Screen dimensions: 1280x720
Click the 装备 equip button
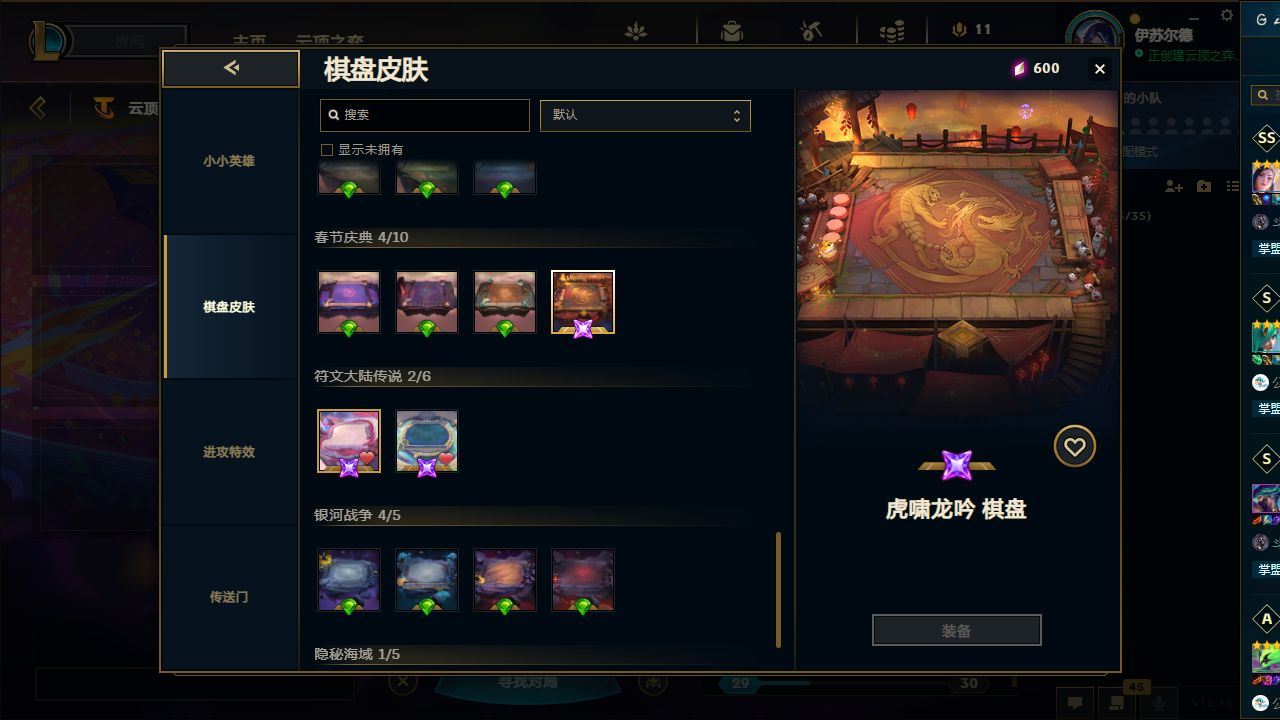957,631
